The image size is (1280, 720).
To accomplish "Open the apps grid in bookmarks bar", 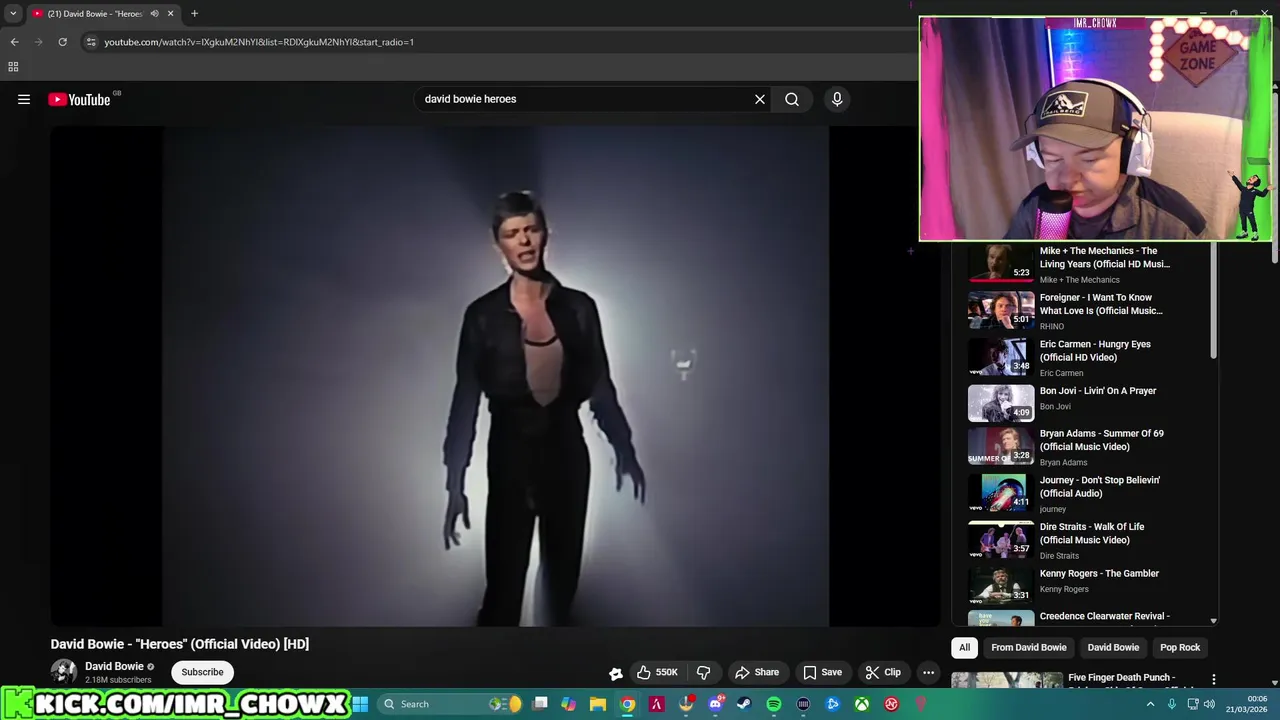I will (13, 67).
